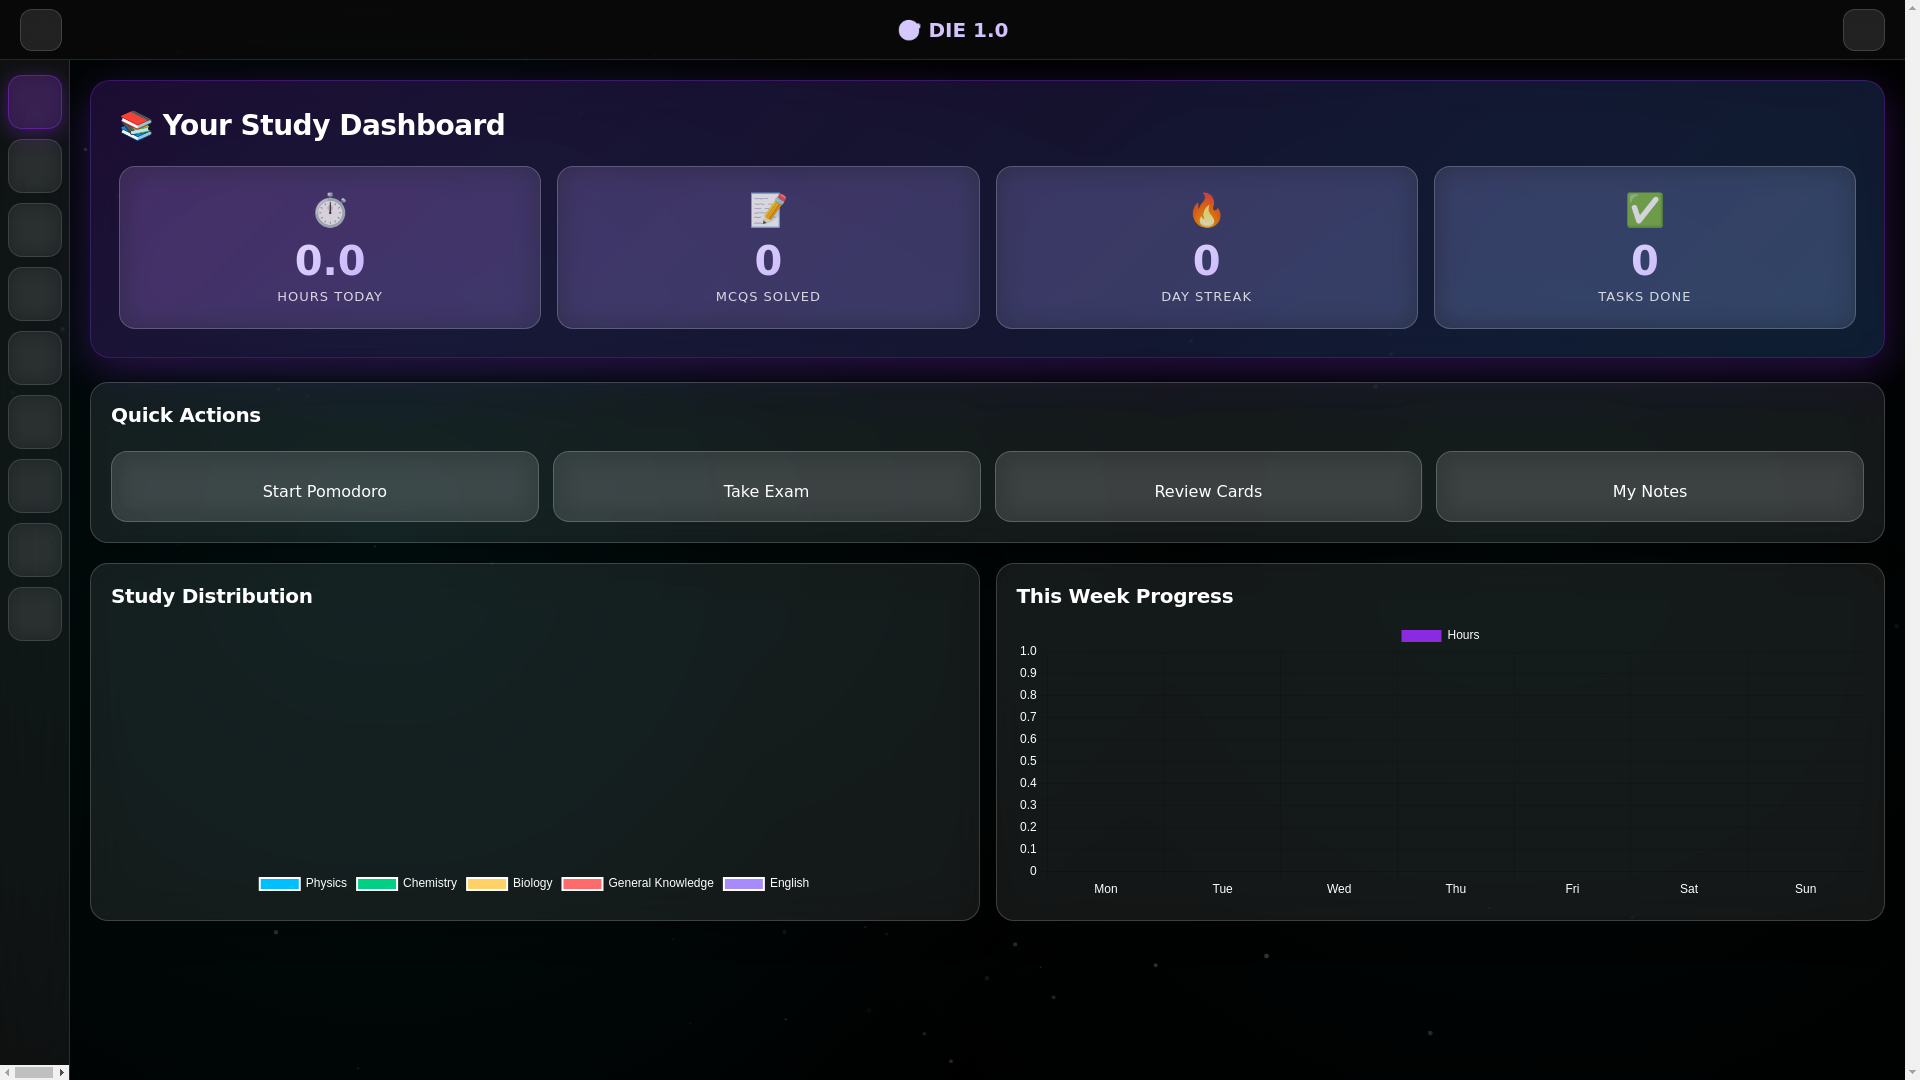Open My Notes quick action
1920x1080 pixels.
tap(1649, 487)
